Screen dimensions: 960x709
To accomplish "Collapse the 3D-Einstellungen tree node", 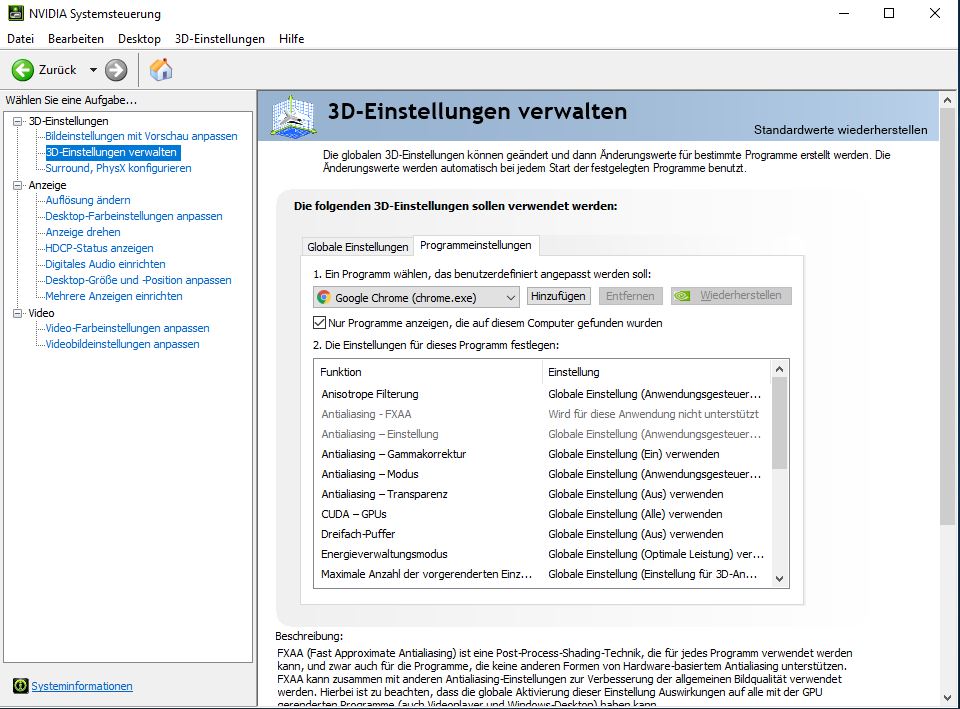I will pos(18,121).
